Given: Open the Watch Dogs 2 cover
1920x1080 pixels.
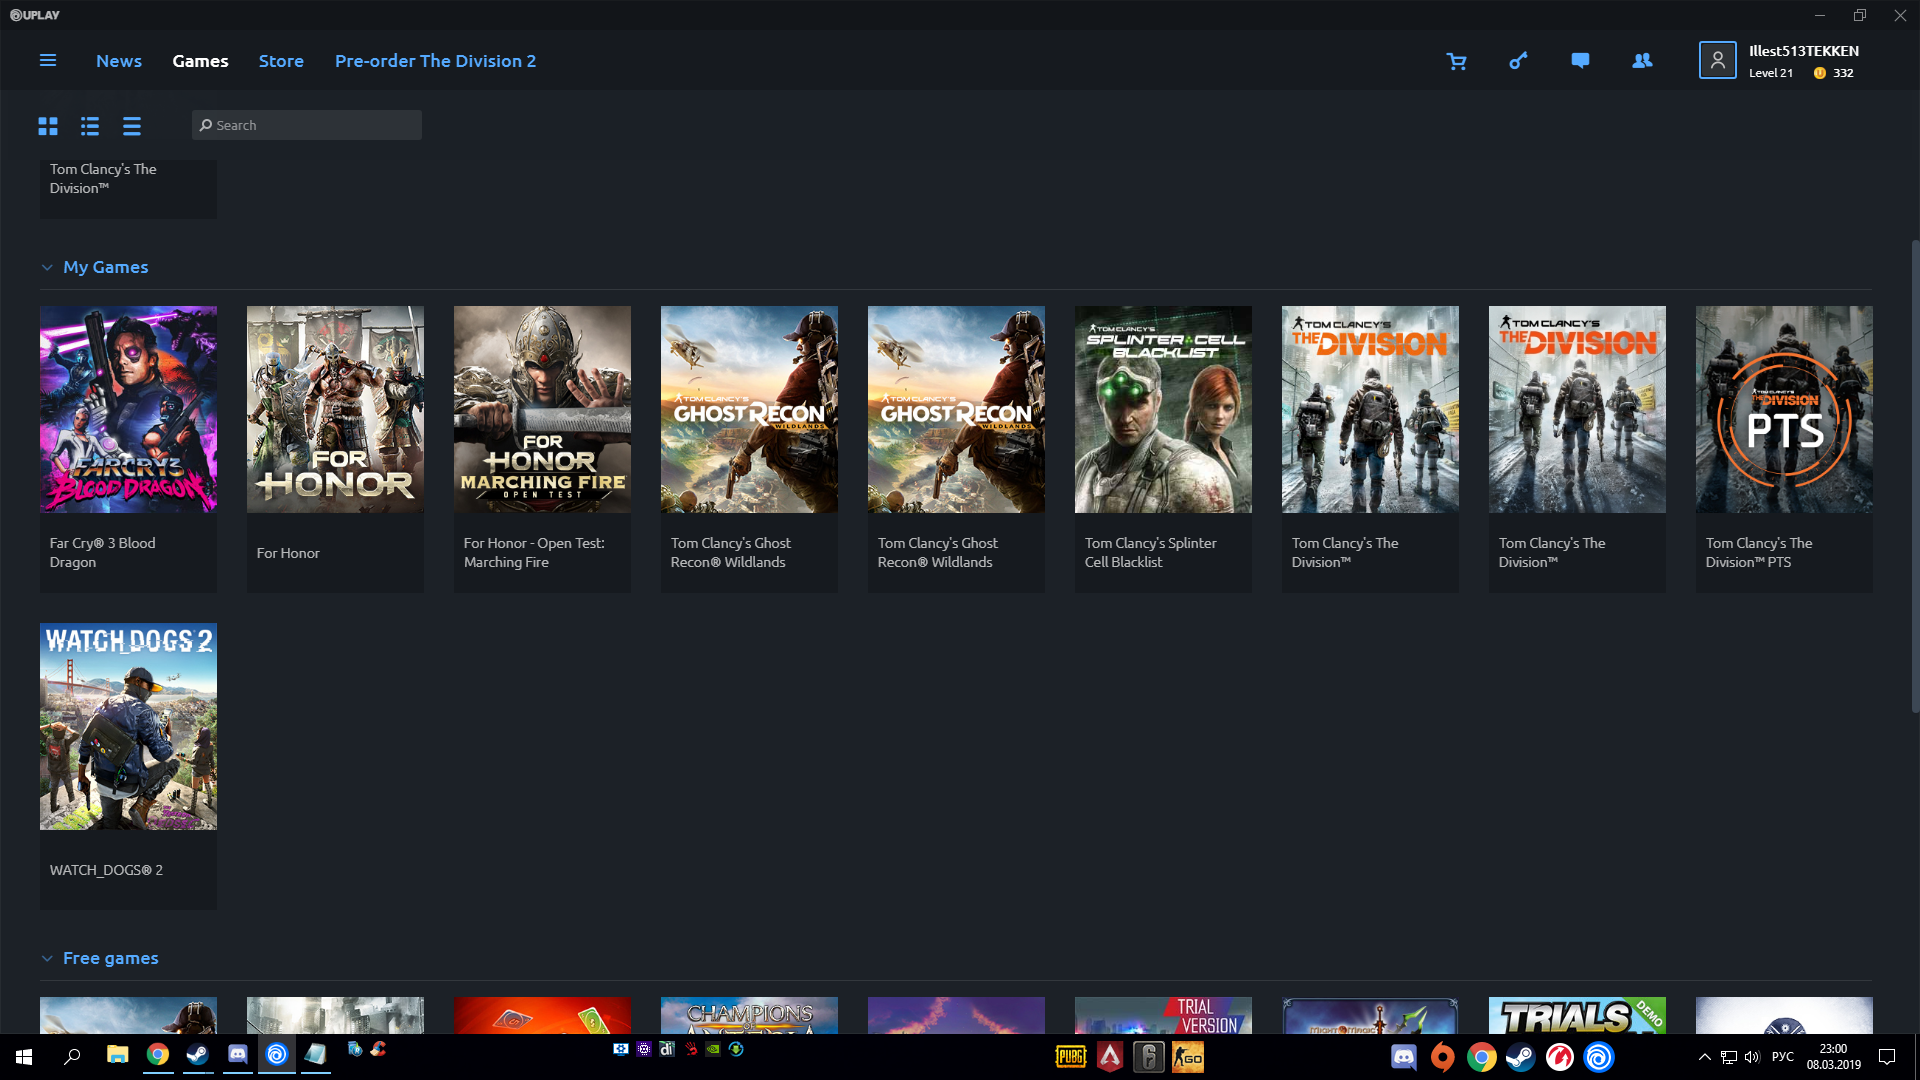Looking at the screenshot, I should [x=128, y=726].
